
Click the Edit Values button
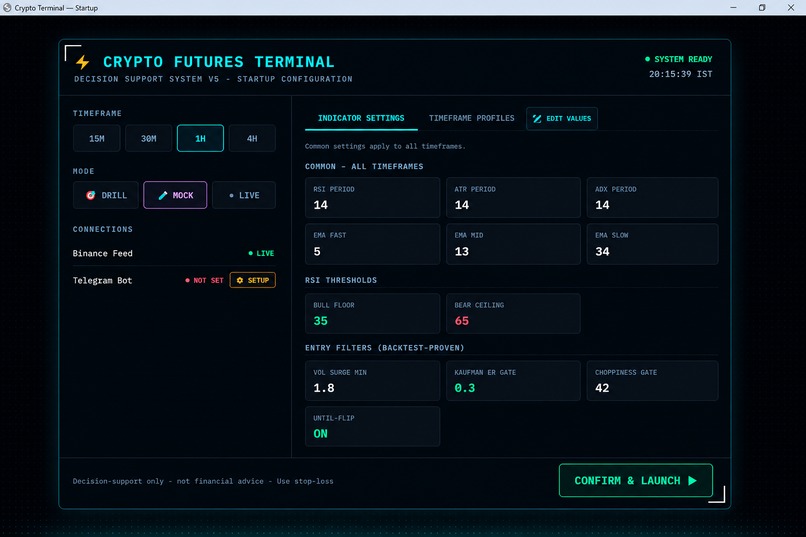tap(562, 119)
